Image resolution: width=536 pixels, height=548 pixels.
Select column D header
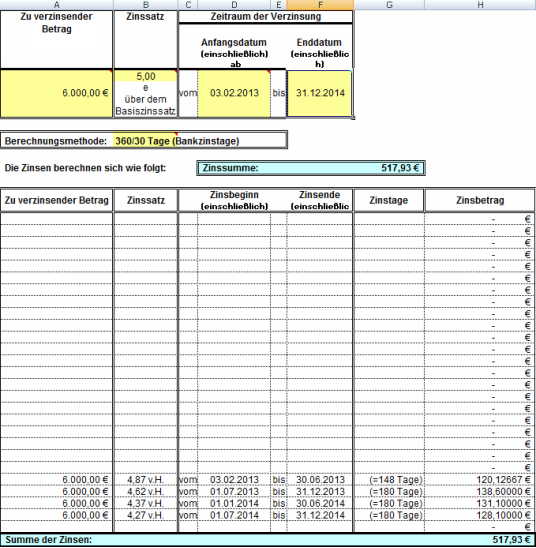234,5
